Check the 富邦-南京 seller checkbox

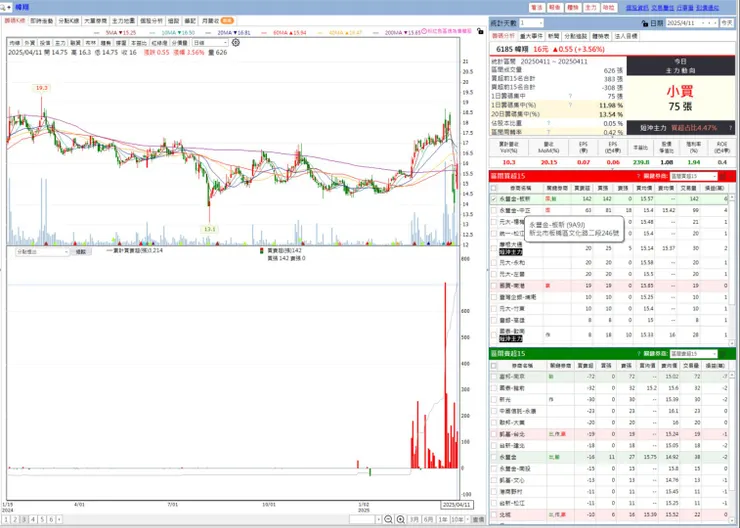(x=494, y=377)
